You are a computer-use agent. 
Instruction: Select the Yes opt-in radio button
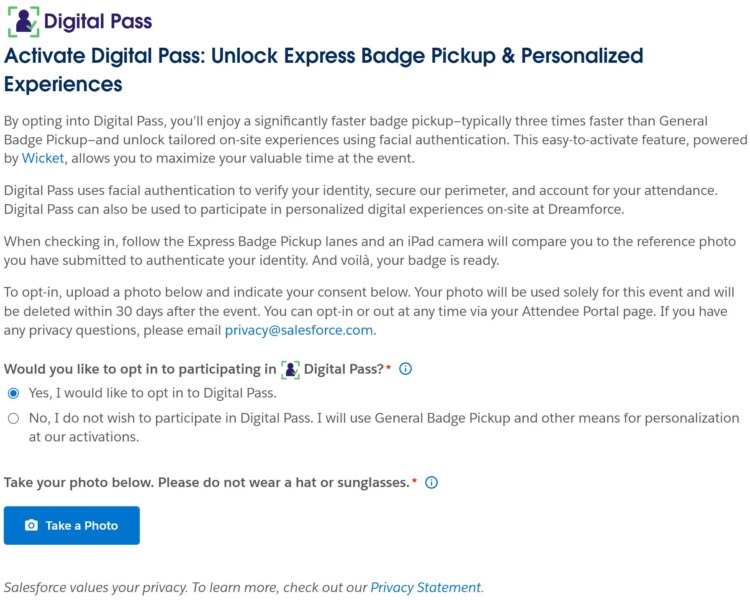13,393
